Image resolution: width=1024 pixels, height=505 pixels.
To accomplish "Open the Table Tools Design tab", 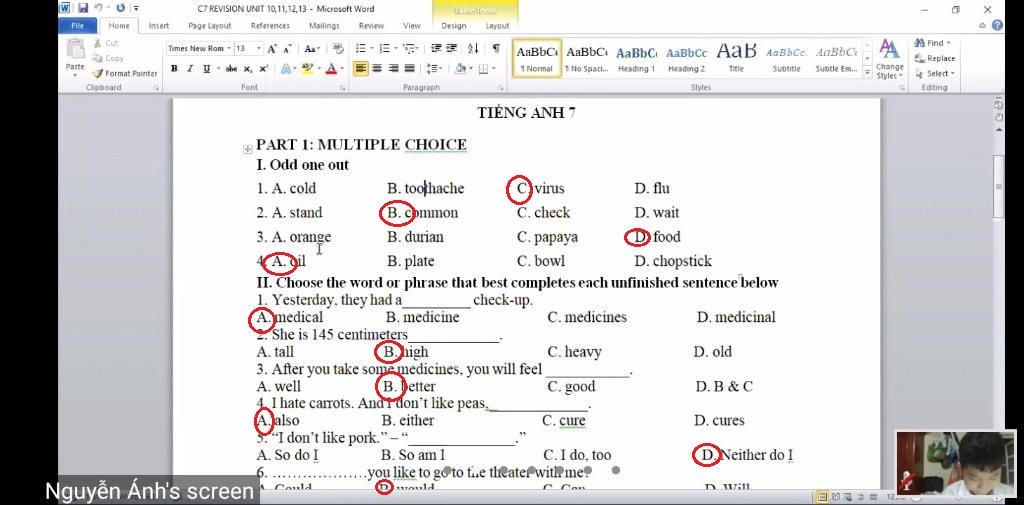I will [x=454, y=25].
